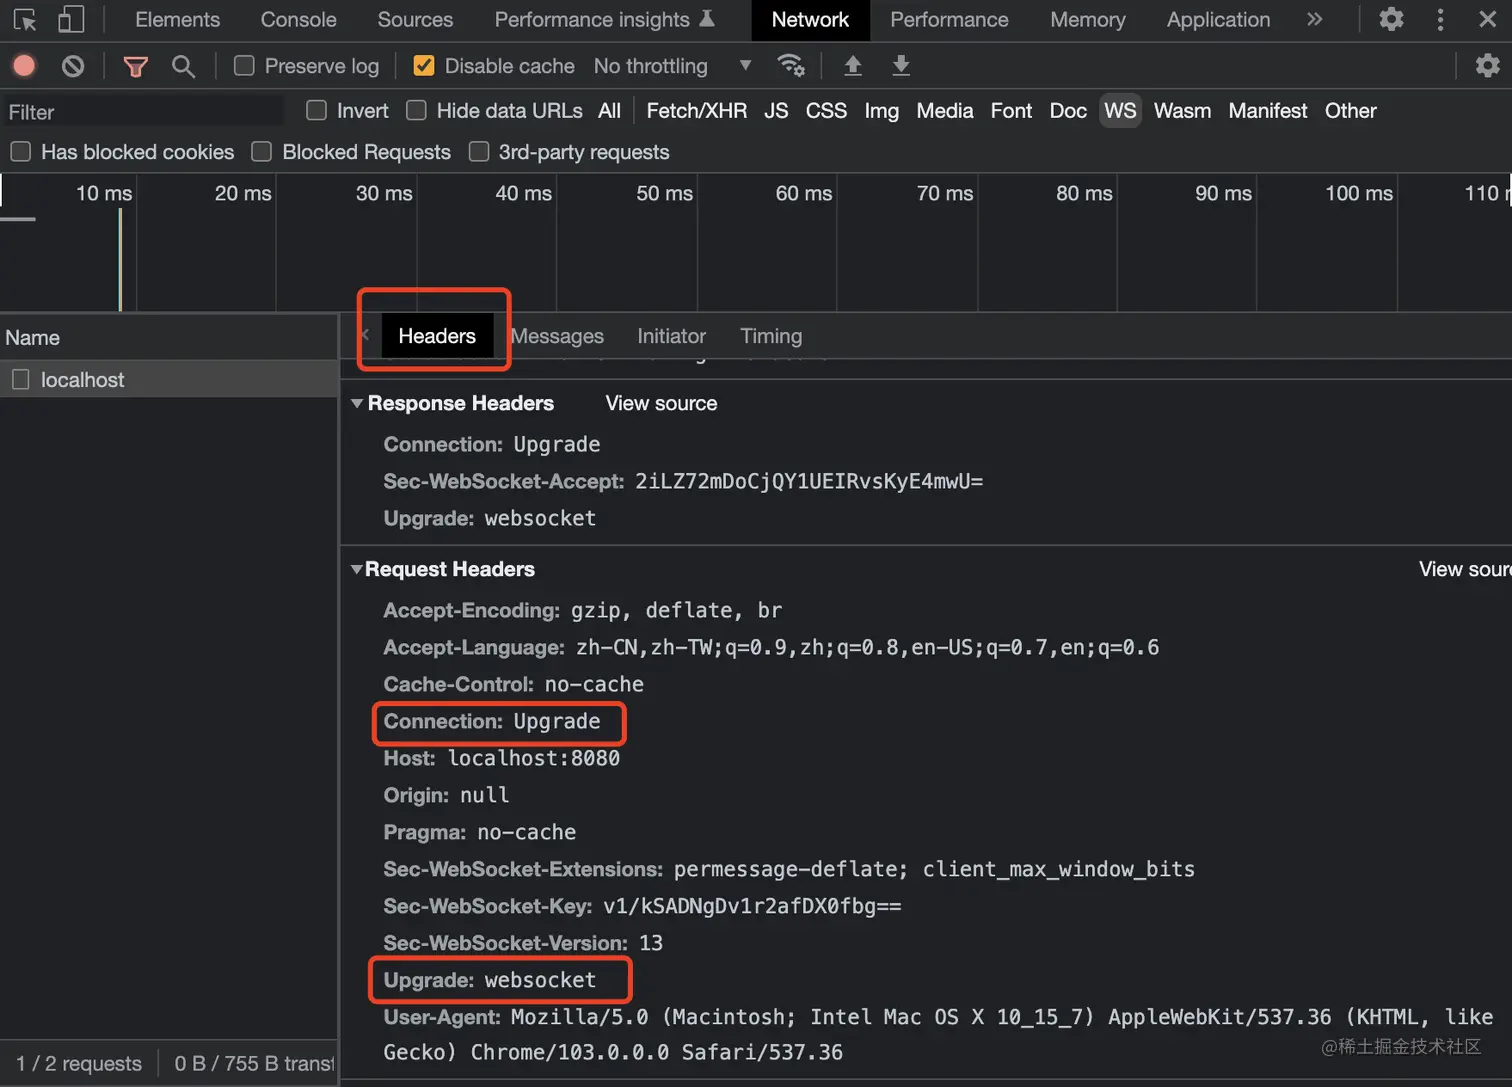Filter requests by Media

pos(944,111)
